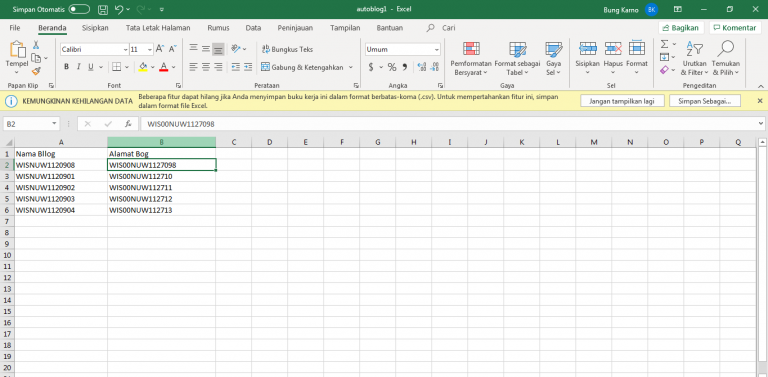The height and width of the screenshot is (377, 768).
Task: Select the Format Painter brush icon
Action: (36, 71)
